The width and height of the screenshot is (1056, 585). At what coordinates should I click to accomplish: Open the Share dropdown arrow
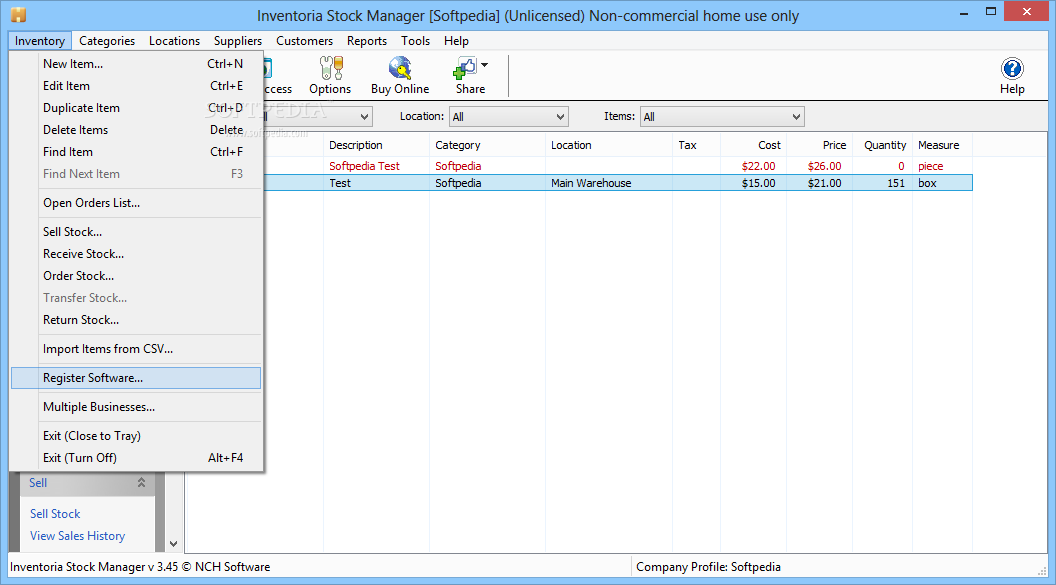click(484, 65)
